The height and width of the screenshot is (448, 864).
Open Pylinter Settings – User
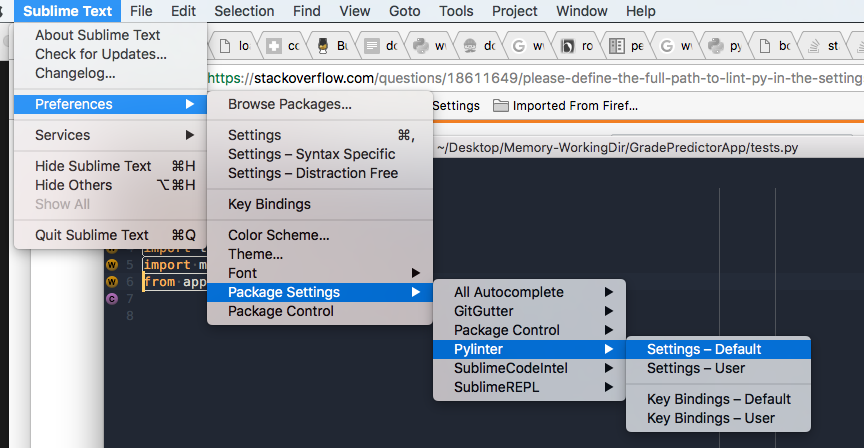[x=719, y=368]
